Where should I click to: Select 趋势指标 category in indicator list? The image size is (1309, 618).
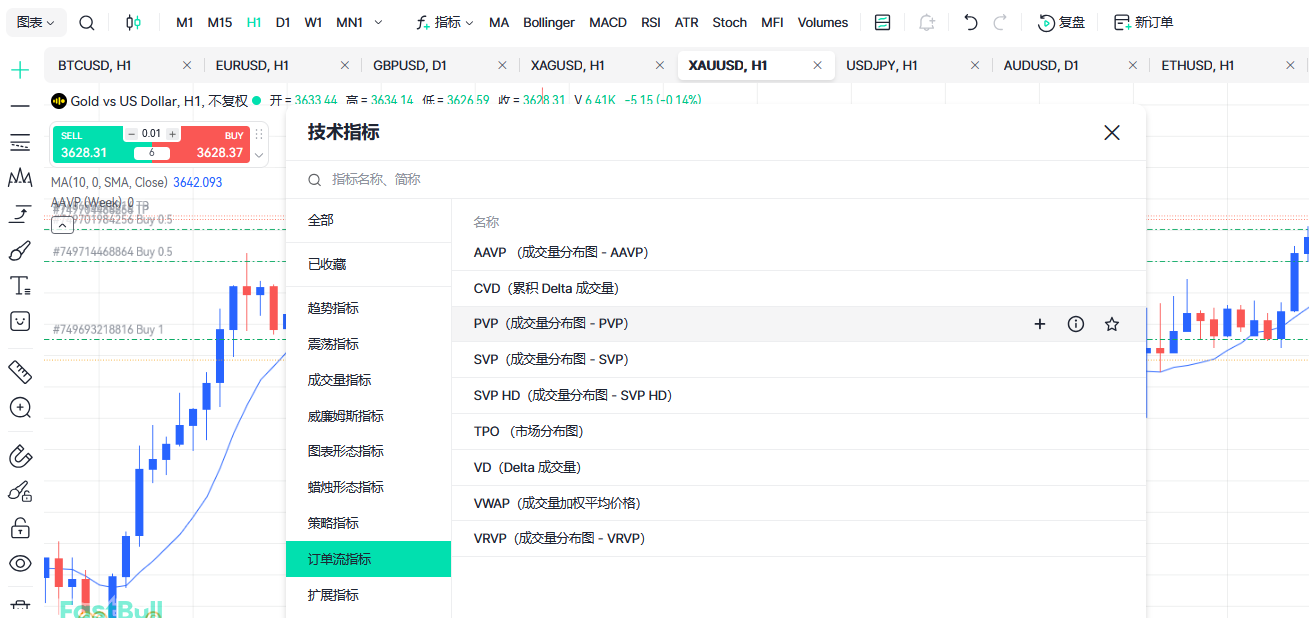[x=333, y=308]
